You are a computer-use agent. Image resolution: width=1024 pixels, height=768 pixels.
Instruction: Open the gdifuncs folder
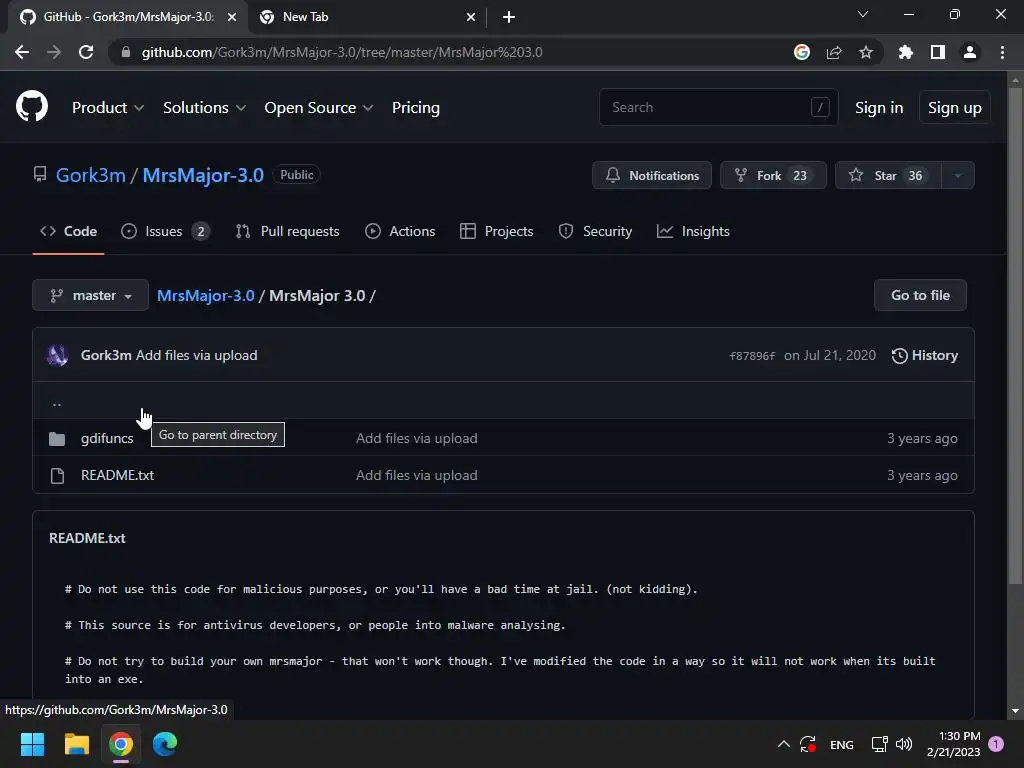pyautogui.click(x=107, y=438)
